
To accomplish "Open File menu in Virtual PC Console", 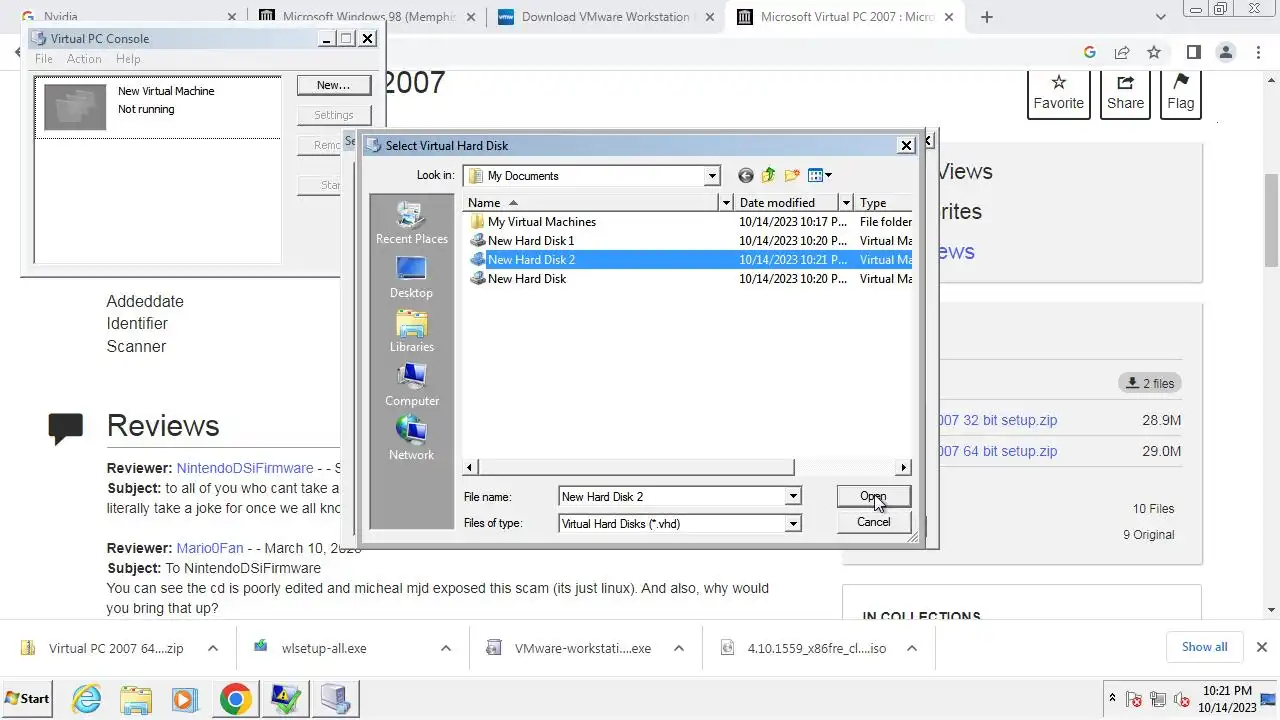I will pos(44,59).
